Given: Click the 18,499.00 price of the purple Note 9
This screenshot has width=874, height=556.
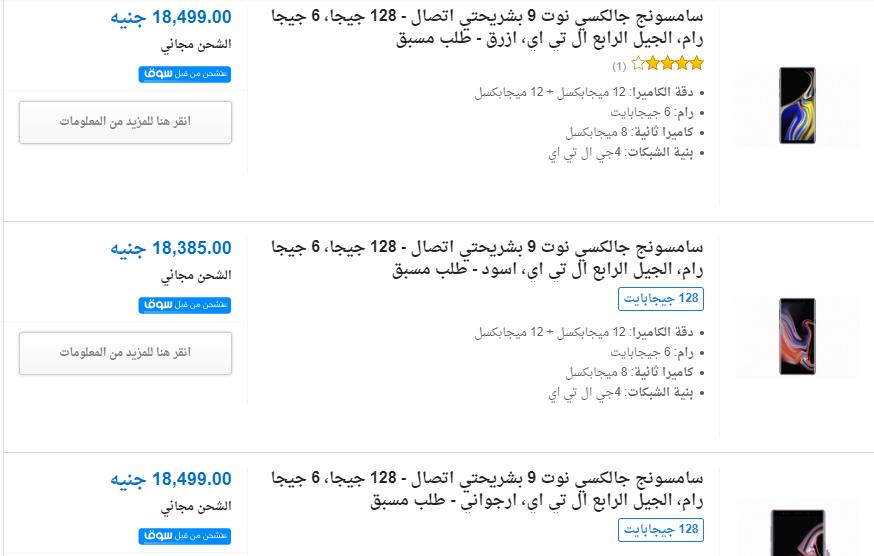Looking at the screenshot, I should (170, 480).
